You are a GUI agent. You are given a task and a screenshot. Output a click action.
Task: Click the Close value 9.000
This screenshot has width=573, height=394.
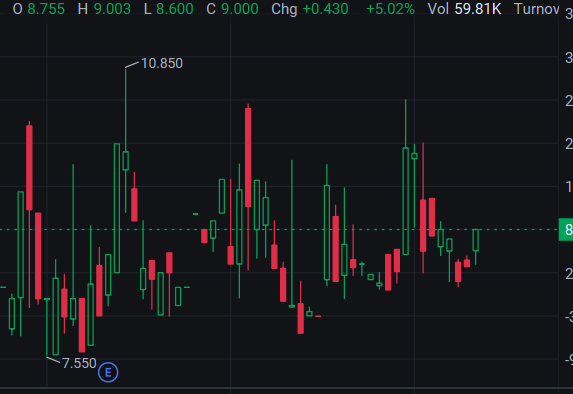pyautogui.click(x=239, y=9)
